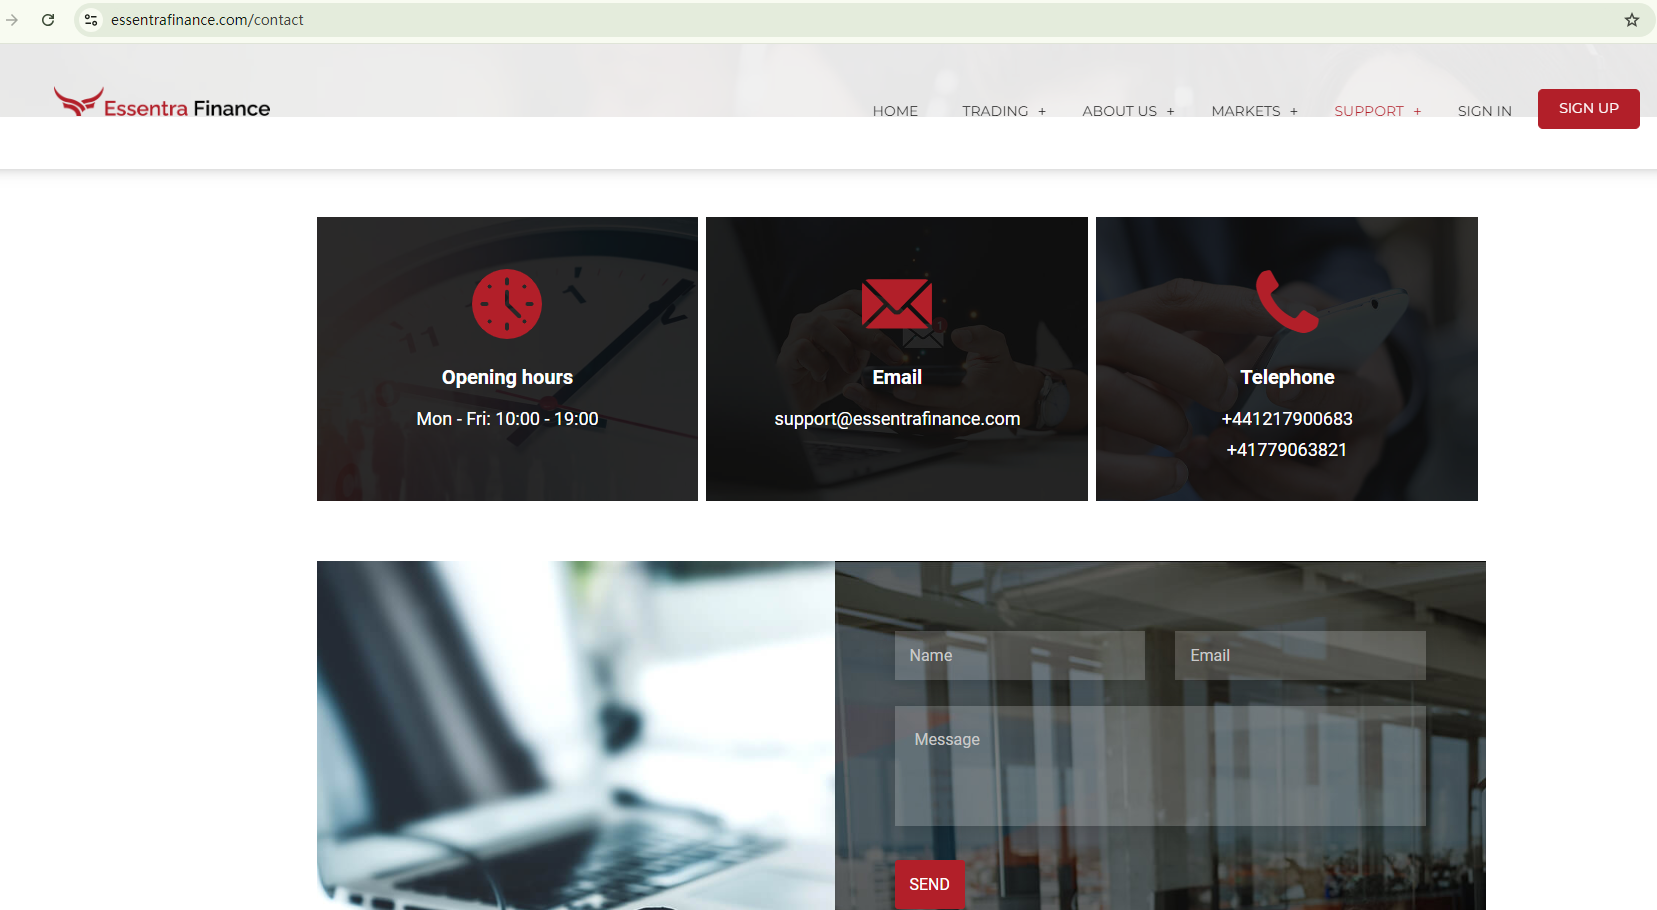Open the About Us menu item

click(1119, 111)
